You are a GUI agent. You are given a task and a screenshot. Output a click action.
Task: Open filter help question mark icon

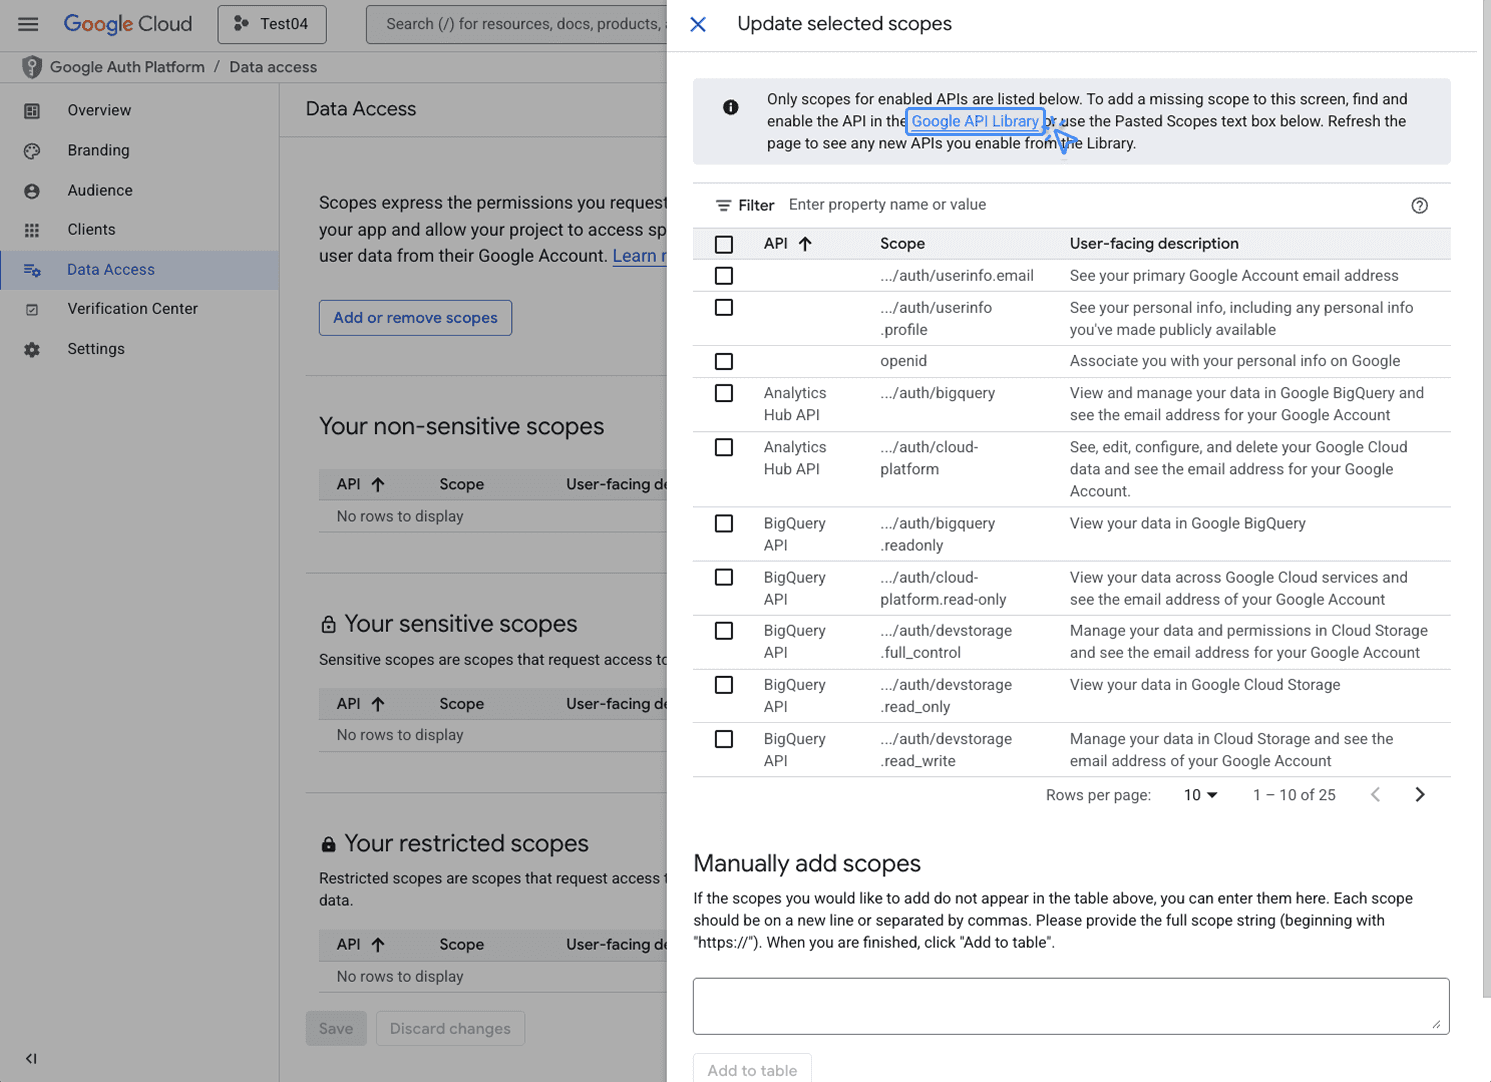pos(1419,205)
